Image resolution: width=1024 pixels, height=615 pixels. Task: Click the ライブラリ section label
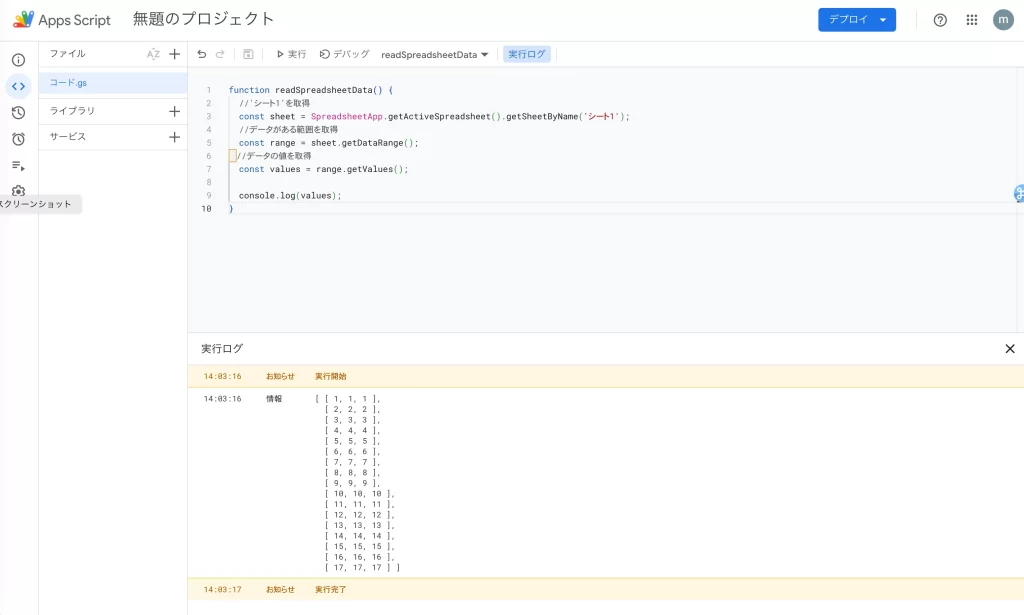[72, 111]
